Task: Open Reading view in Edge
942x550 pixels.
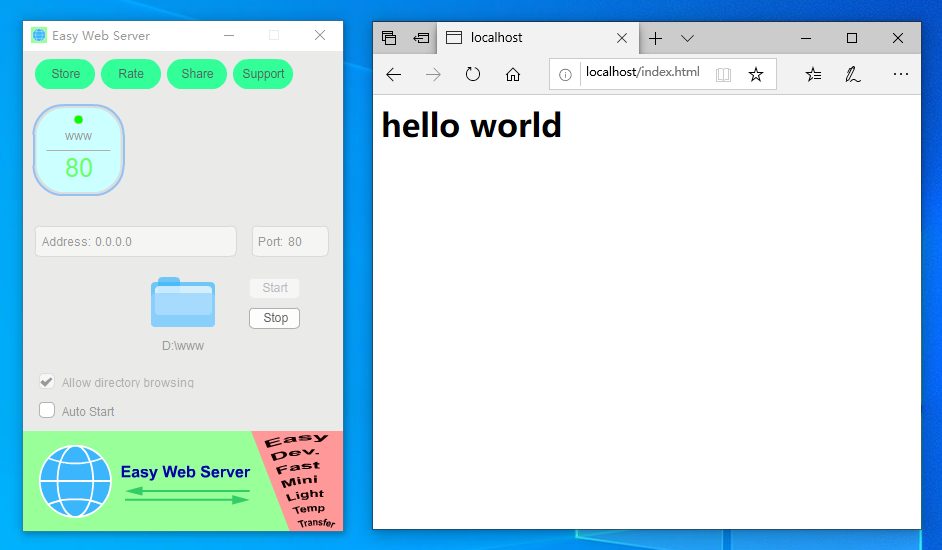Action: click(x=723, y=75)
